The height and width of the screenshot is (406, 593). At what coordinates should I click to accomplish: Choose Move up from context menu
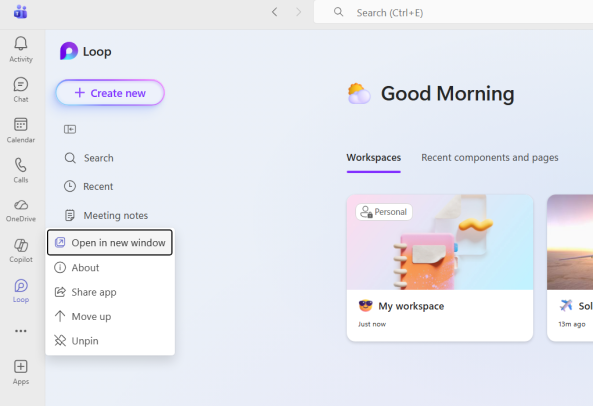pos(110,316)
